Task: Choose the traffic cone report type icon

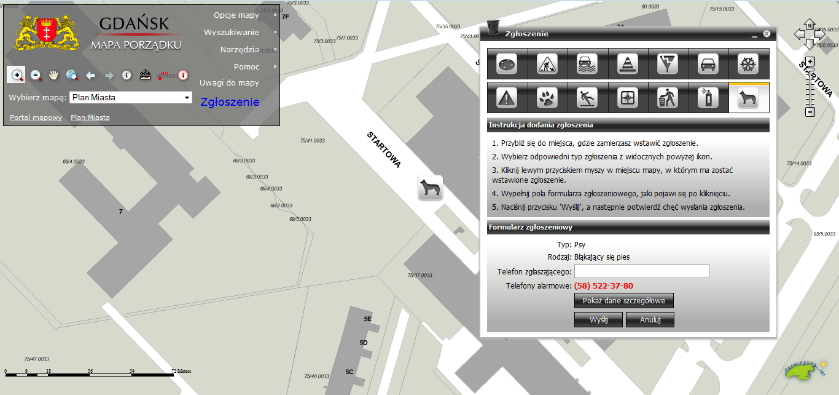Action: [x=628, y=64]
